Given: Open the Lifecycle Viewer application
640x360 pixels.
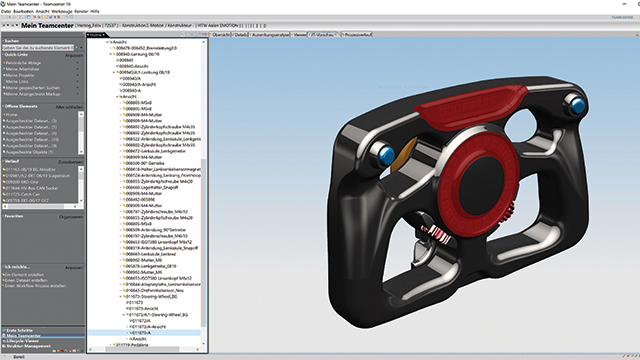Looking at the screenshot, I should point(22,341).
